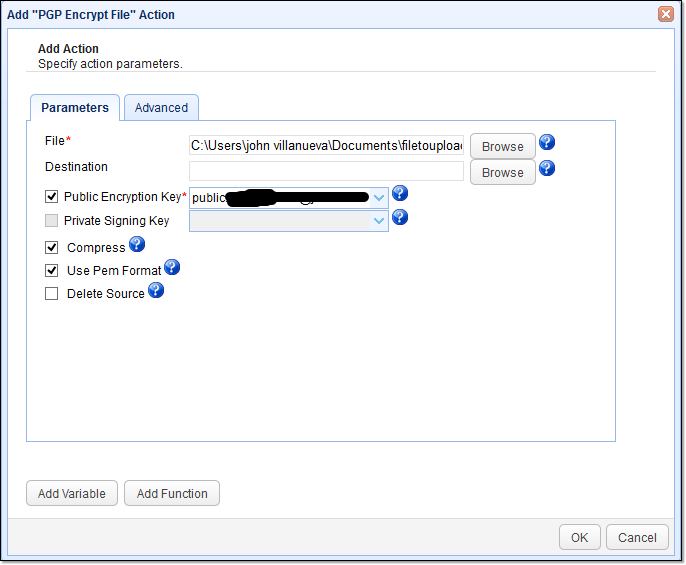Close the PGP Encrypt File dialog

[x=665, y=14]
